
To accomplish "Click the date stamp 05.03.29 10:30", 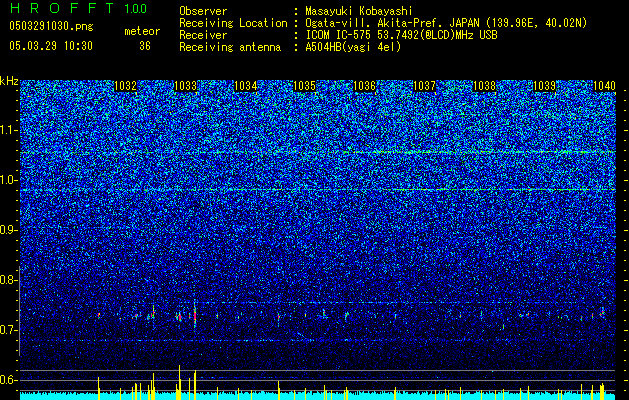I will (x=51, y=46).
